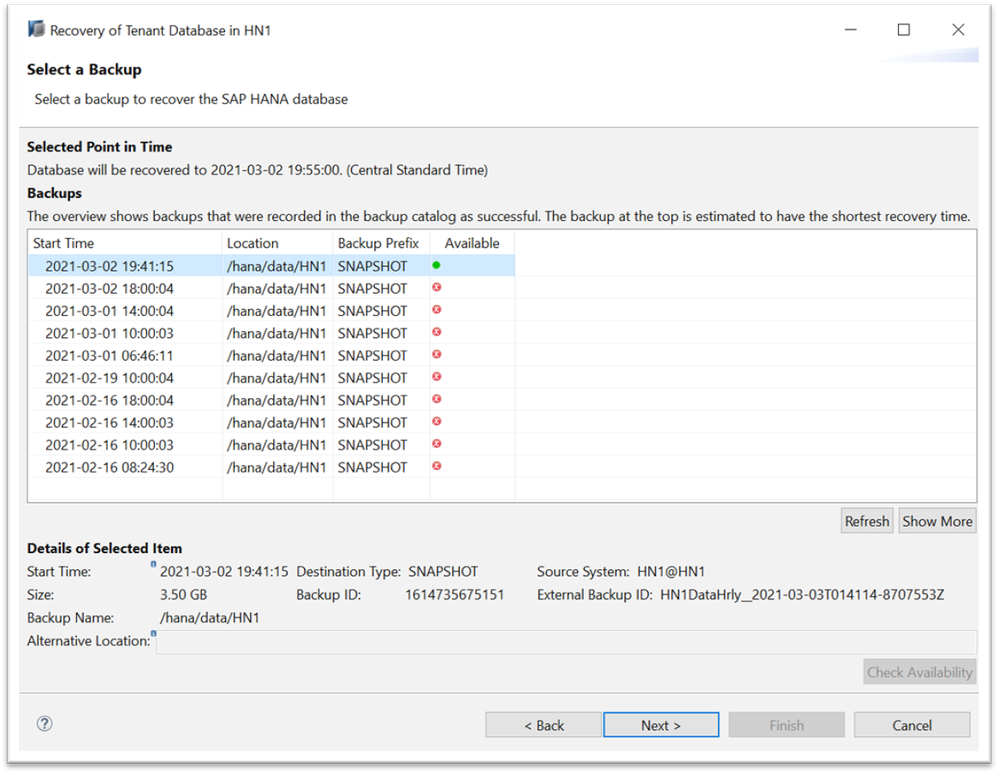Select backup row 2021-02-16 10:00:03

271,445
